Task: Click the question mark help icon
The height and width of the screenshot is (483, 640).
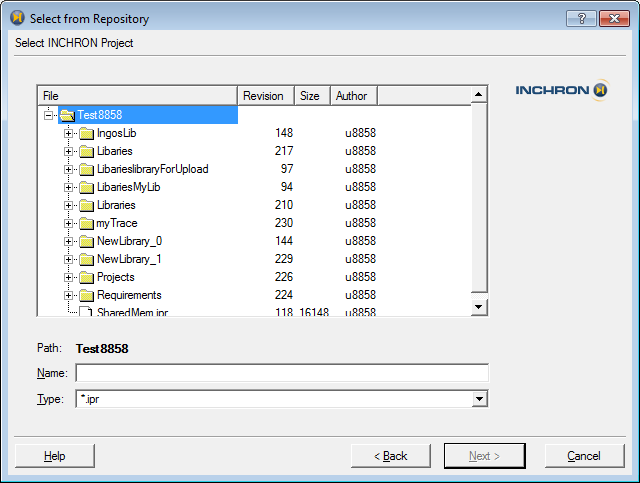Action: (x=581, y=18)
